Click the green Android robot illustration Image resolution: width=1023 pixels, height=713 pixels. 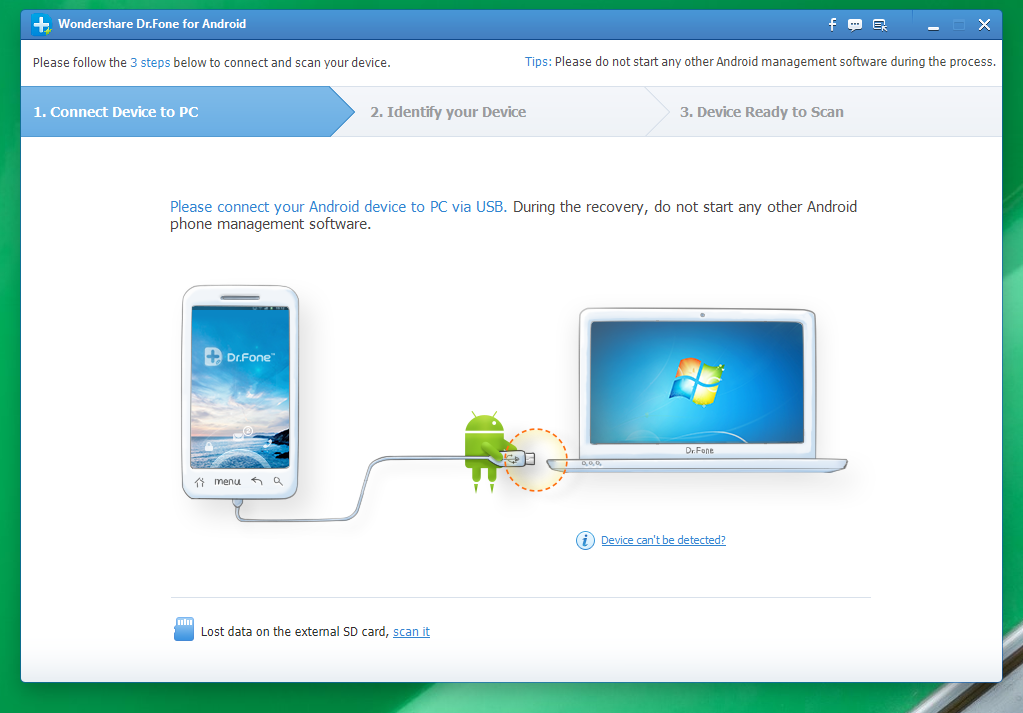tap(485, 451)
